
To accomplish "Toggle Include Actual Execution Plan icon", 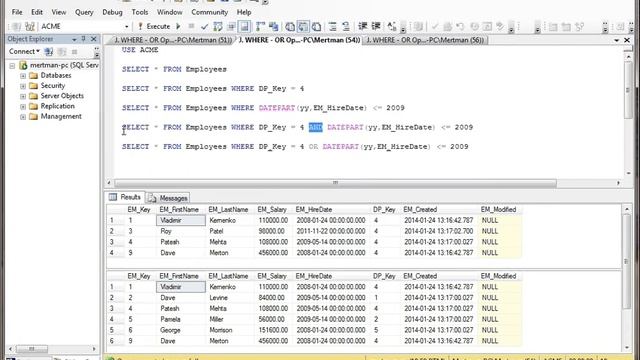I will [260, 27].
